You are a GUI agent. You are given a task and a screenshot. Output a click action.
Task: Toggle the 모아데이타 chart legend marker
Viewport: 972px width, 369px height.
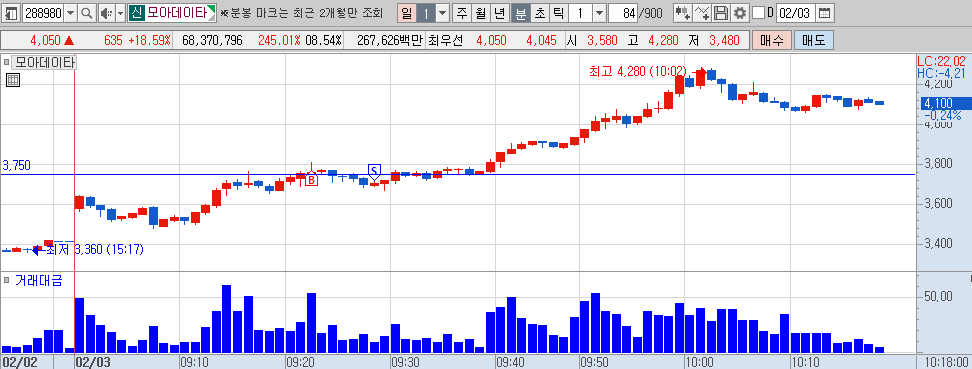coord(6,62)
